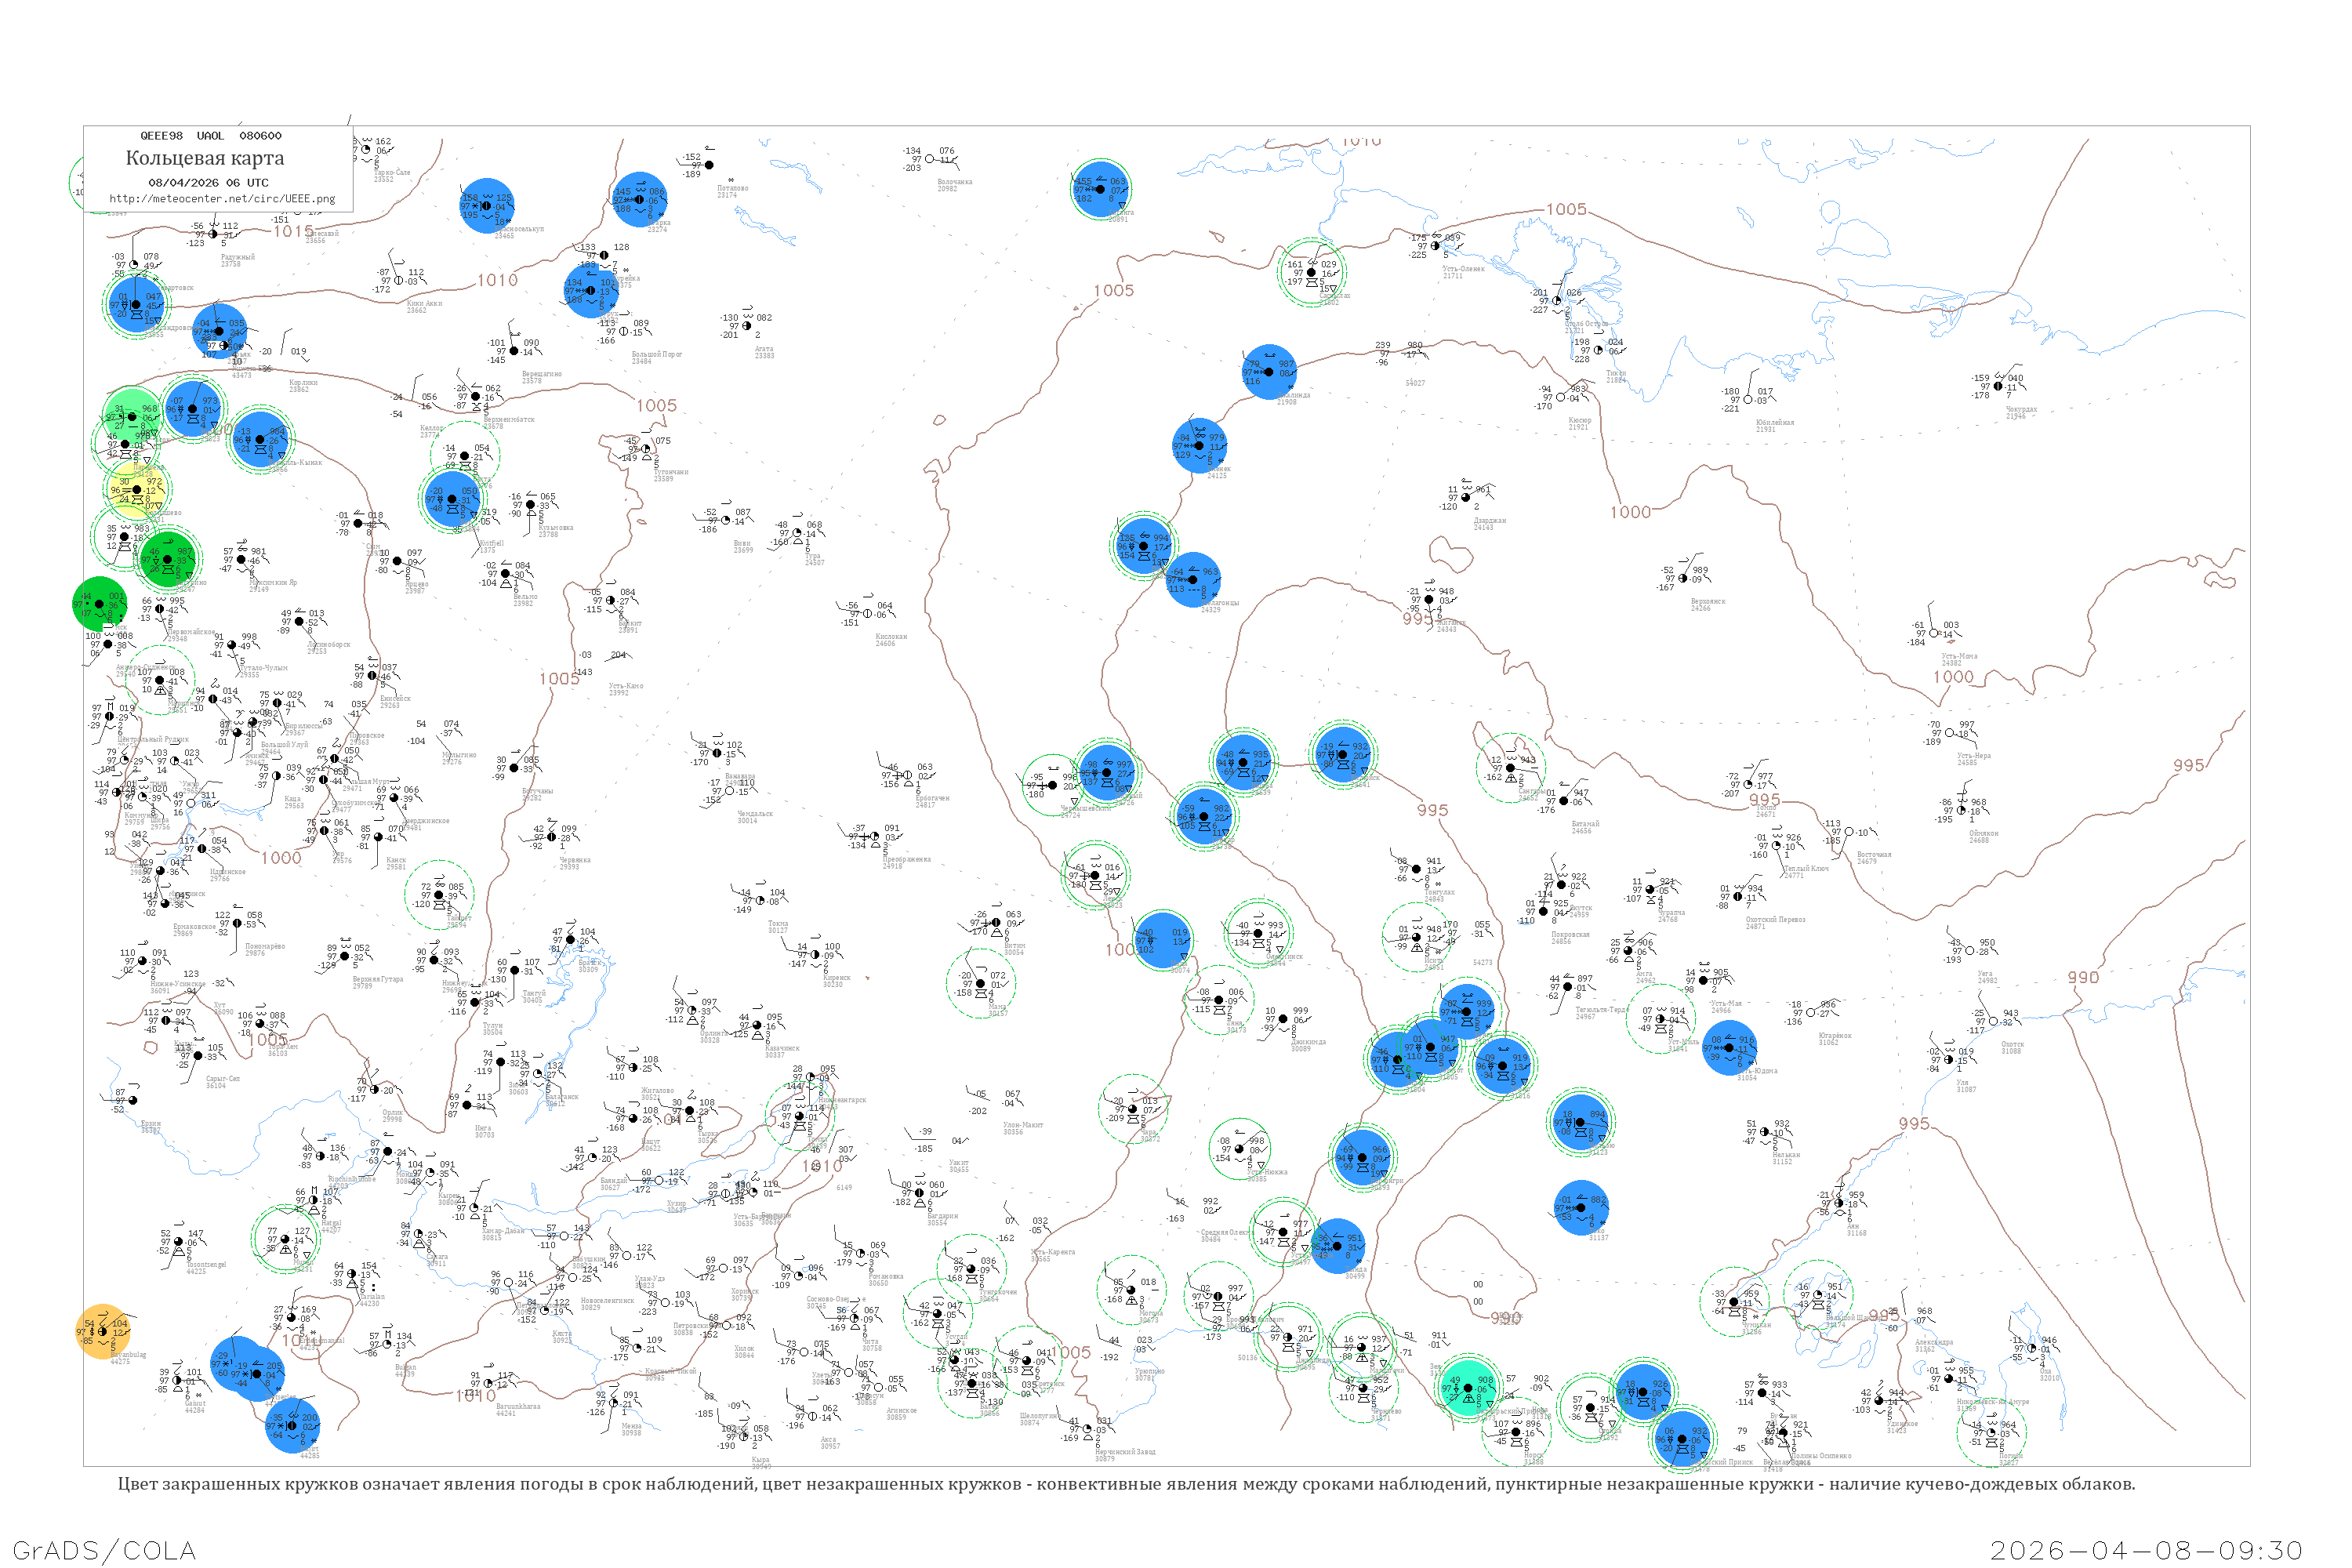Click the meteocenter.net UEEE.png URL
This screenshot has height=1568, width=2352.
pos(222,199)
